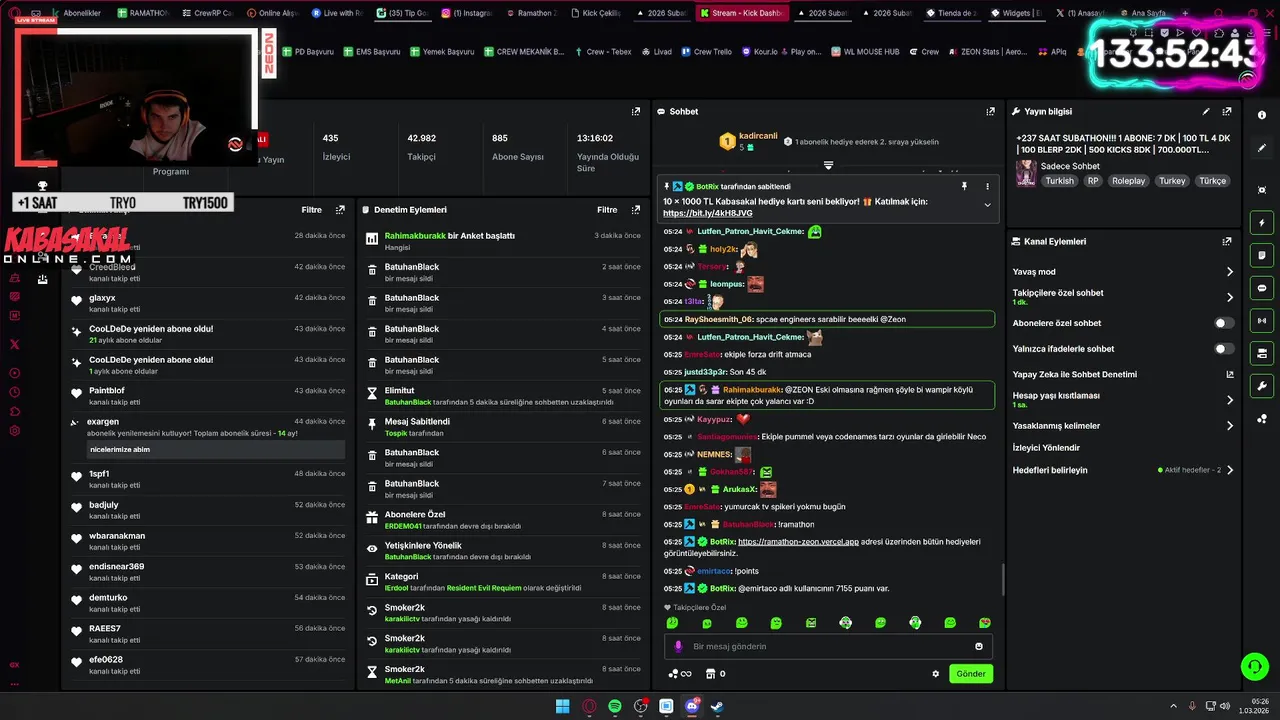1280x720 pixels.
Task: Click the purple microphone icon in chat input
Action: (678, 646)
